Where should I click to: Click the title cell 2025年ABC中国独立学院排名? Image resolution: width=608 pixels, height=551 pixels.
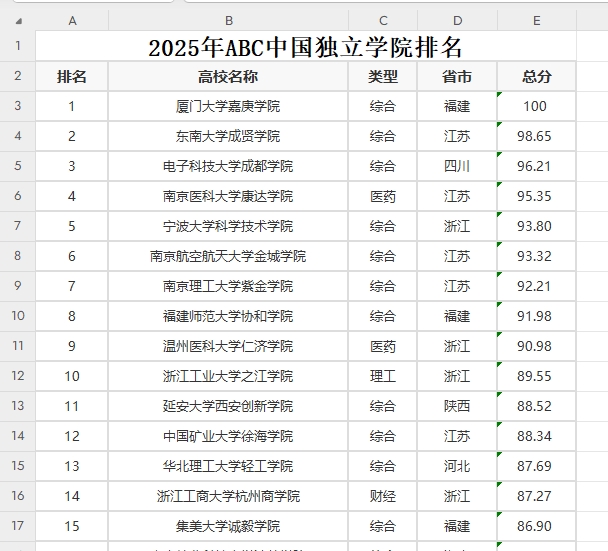click(x=306, y=46)
